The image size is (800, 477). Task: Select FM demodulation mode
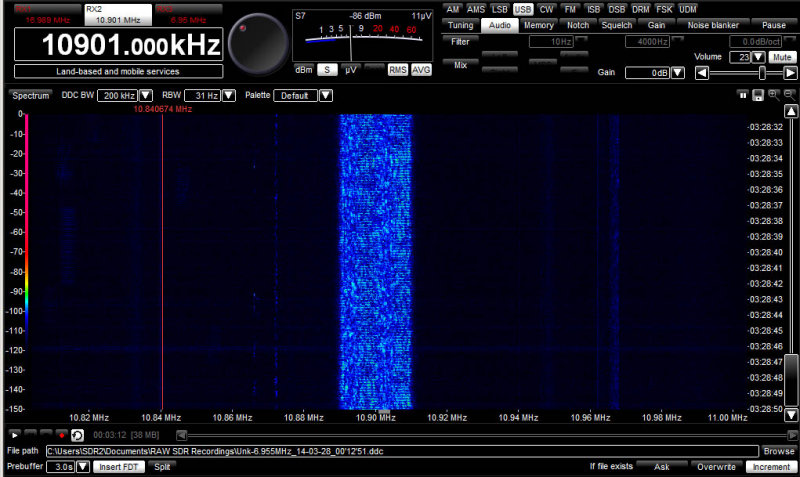570,9
